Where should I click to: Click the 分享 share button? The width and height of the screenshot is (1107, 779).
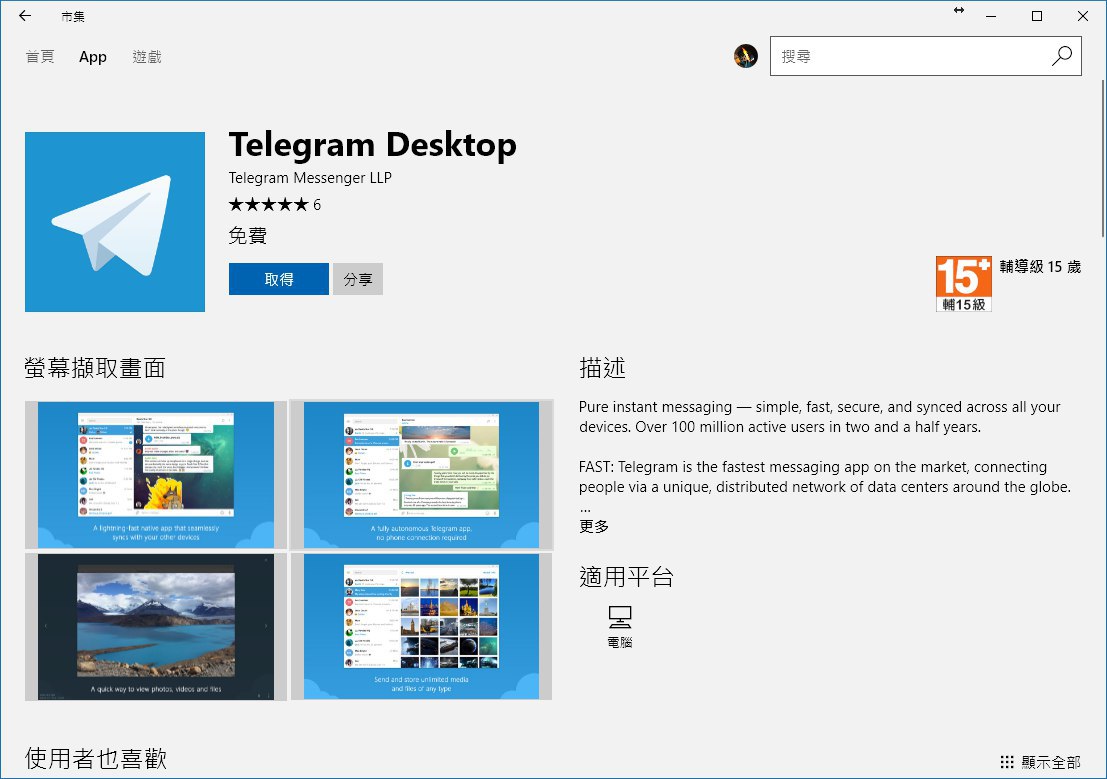358,279
